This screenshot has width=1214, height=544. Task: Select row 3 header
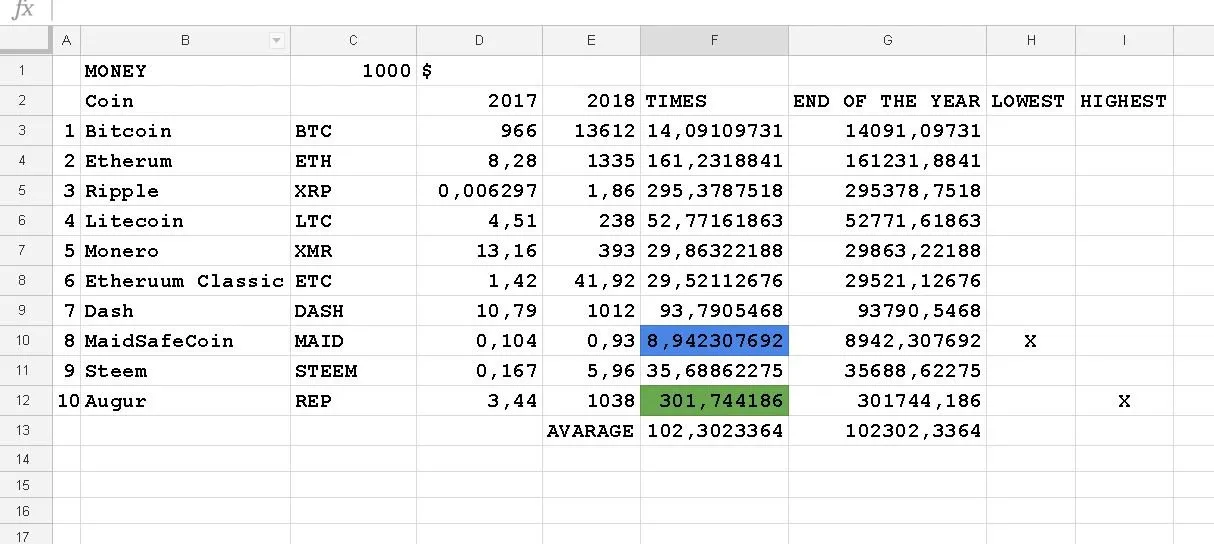(25, 131)
